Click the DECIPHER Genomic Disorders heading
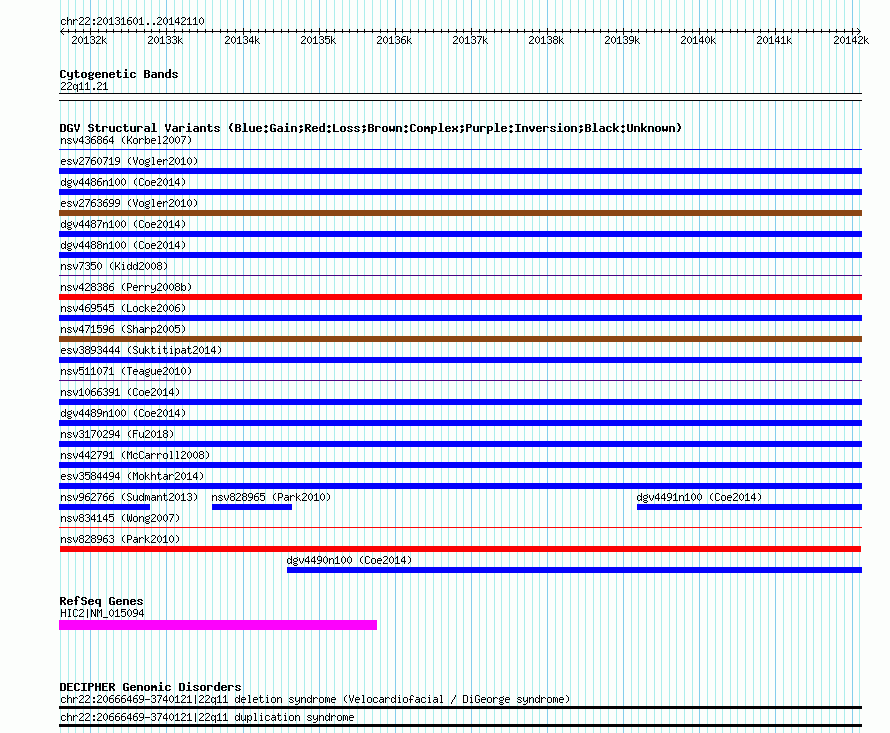 coord(150,687)
